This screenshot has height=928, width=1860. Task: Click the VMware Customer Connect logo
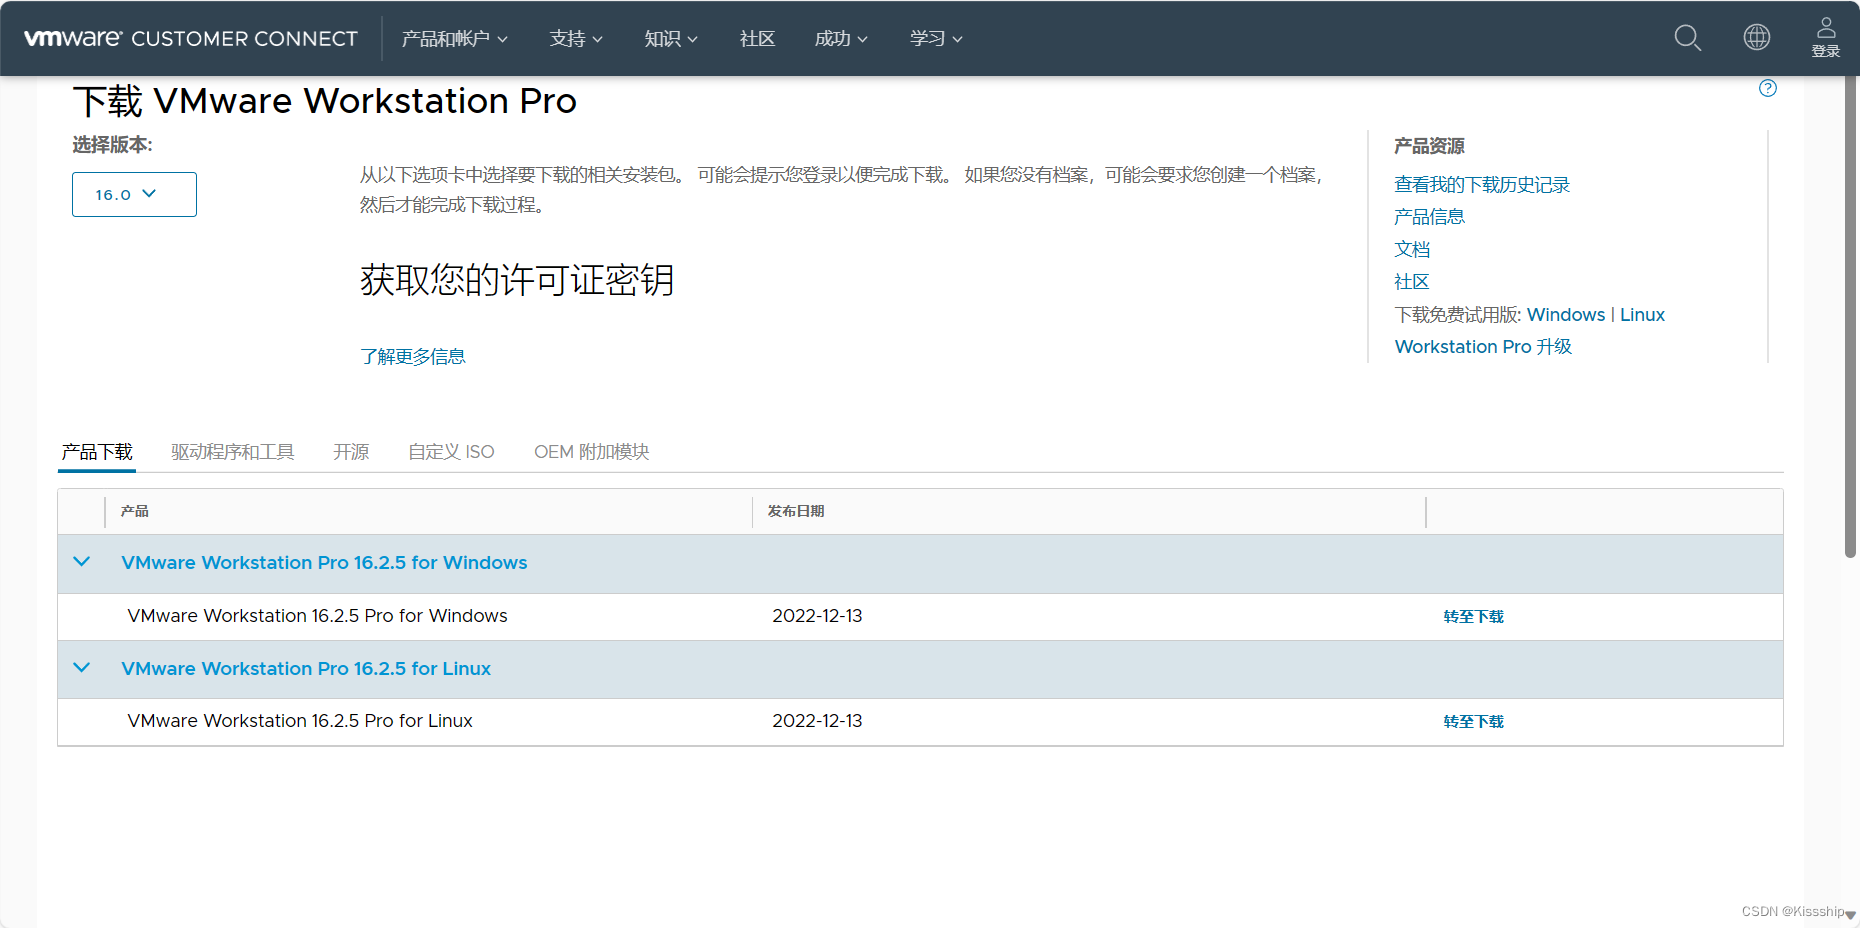[190, 38]
